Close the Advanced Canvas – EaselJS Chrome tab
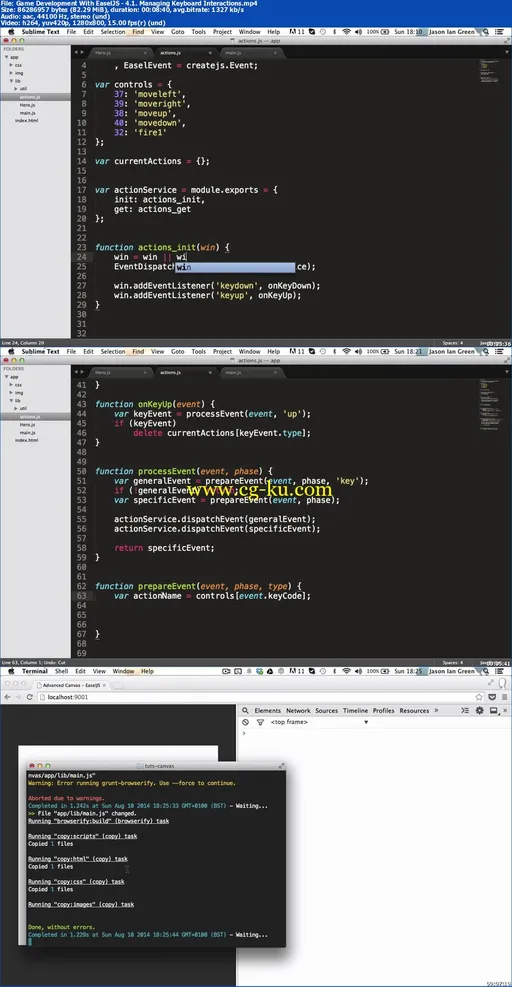This screenshot has height=987, width=512. pos(104,684)
